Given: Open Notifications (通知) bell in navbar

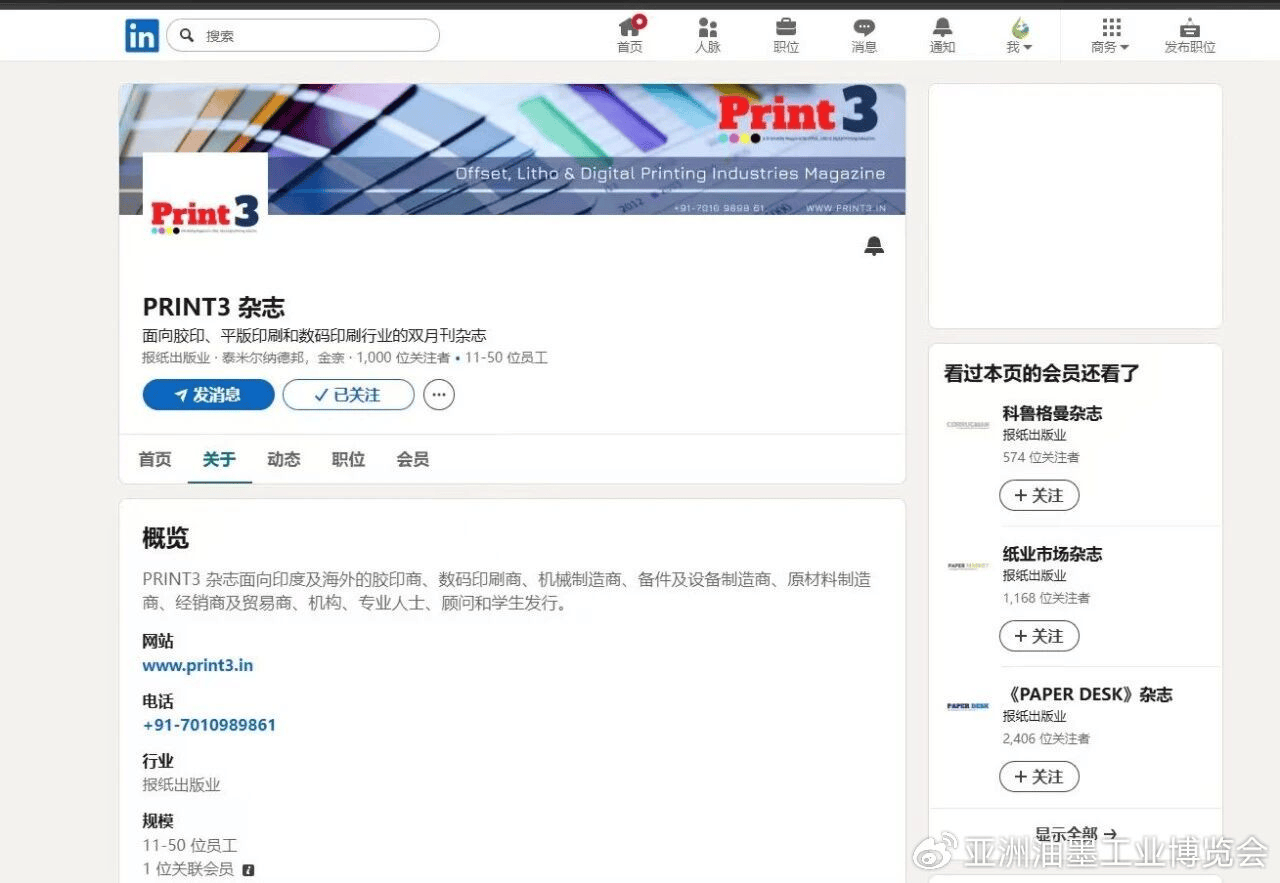Looking at the screenshot, I should [942, 28].
